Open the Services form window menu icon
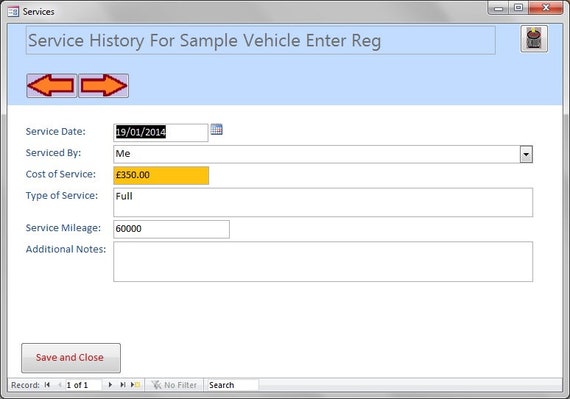Viewport: 570px width, 399px height. (x=13, y=12)
